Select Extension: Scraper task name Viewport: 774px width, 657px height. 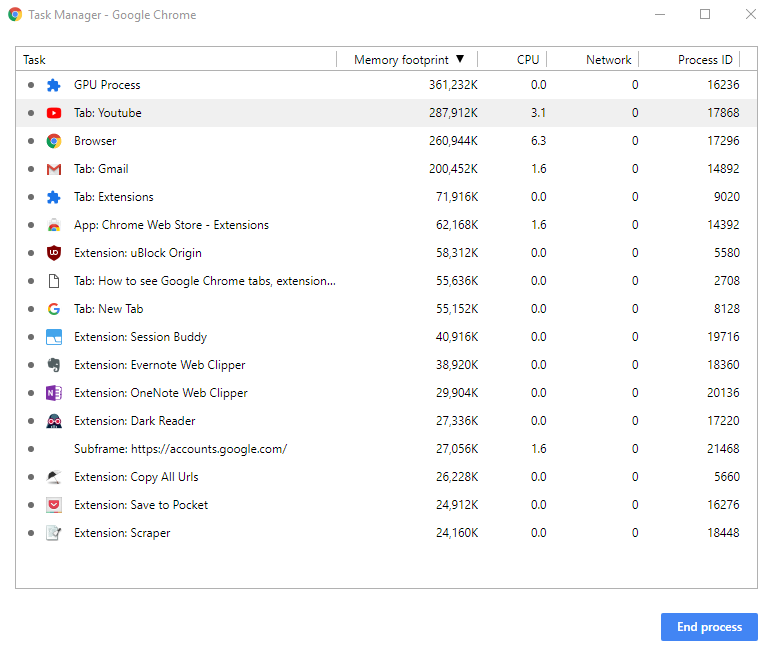122,533
